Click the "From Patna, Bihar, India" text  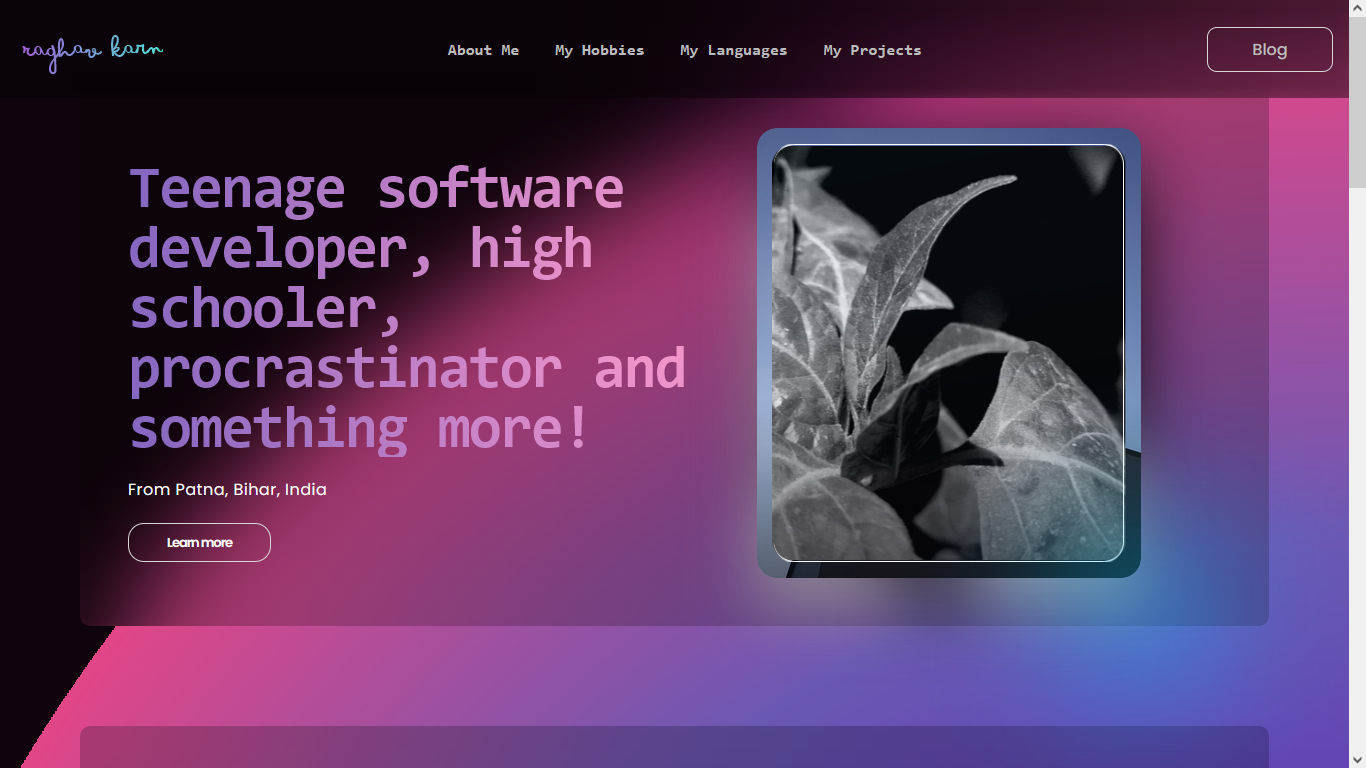point(227,489)
